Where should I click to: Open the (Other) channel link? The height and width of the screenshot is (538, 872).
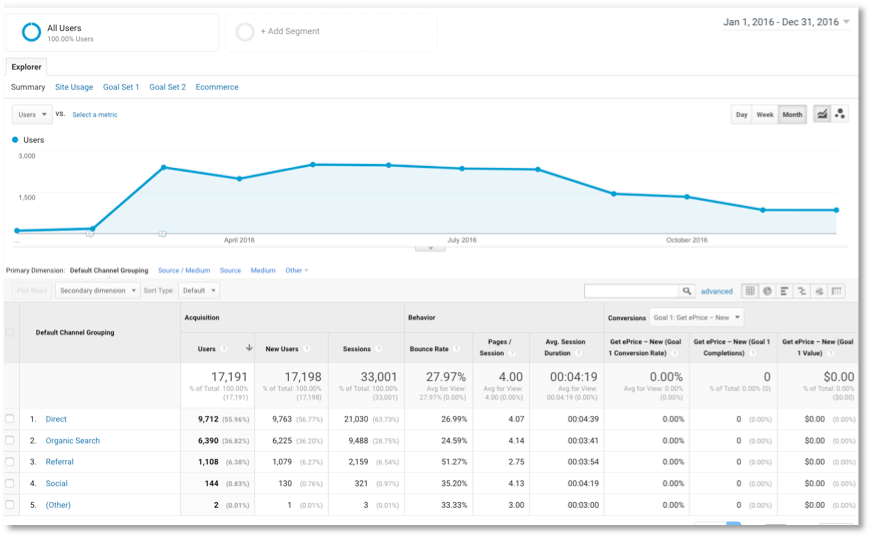pyautogui.click(x=58, y=505)
